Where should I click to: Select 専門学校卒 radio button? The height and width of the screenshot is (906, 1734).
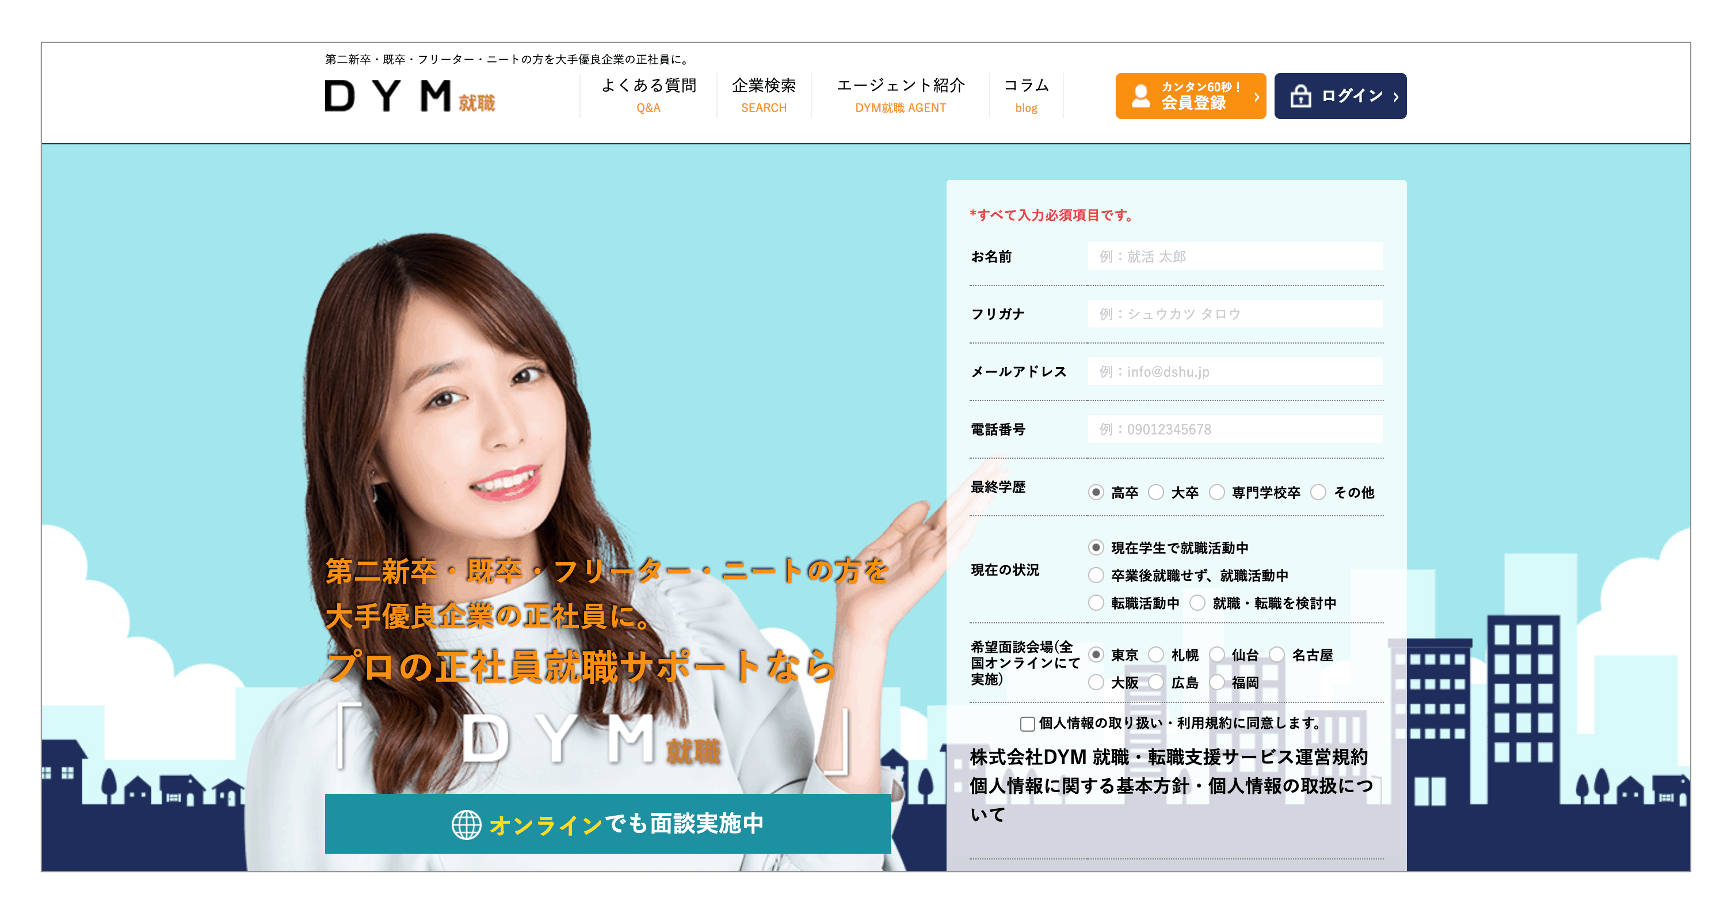point(1217,492)
